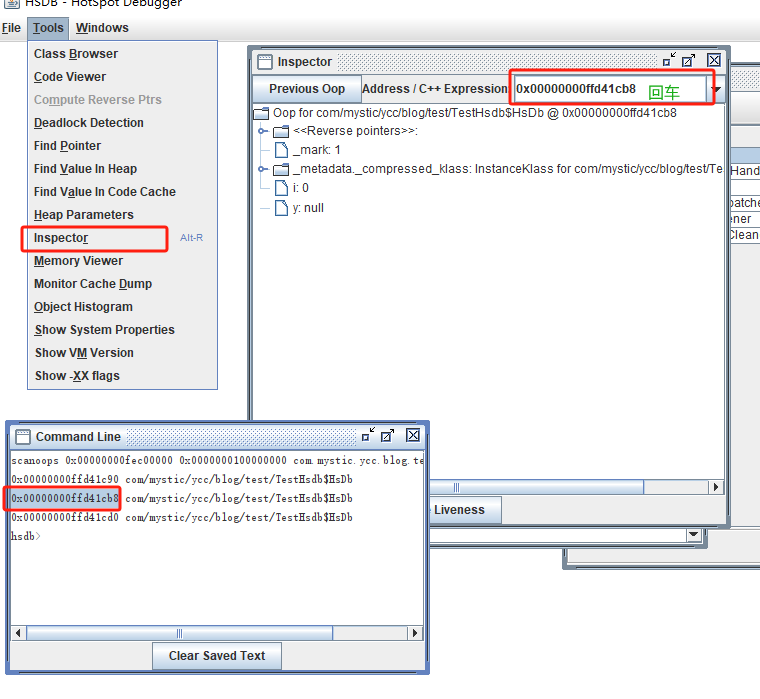Click the _mark document icon
The image size is (760, 699).
pyautogui.click(x=281, y=150)
